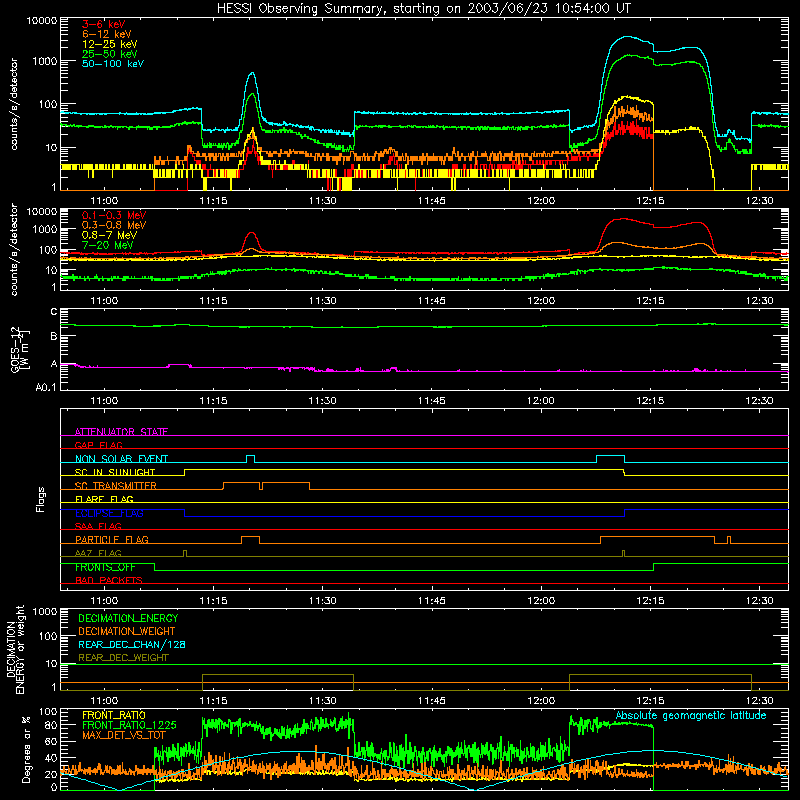Click the FRONTS_OFF flag label

(x=105, y=567)
